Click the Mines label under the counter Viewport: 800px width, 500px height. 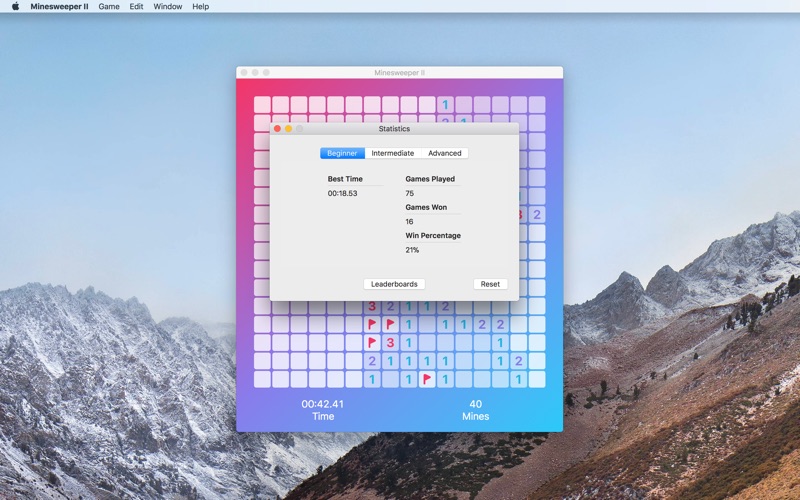[476, 416]
